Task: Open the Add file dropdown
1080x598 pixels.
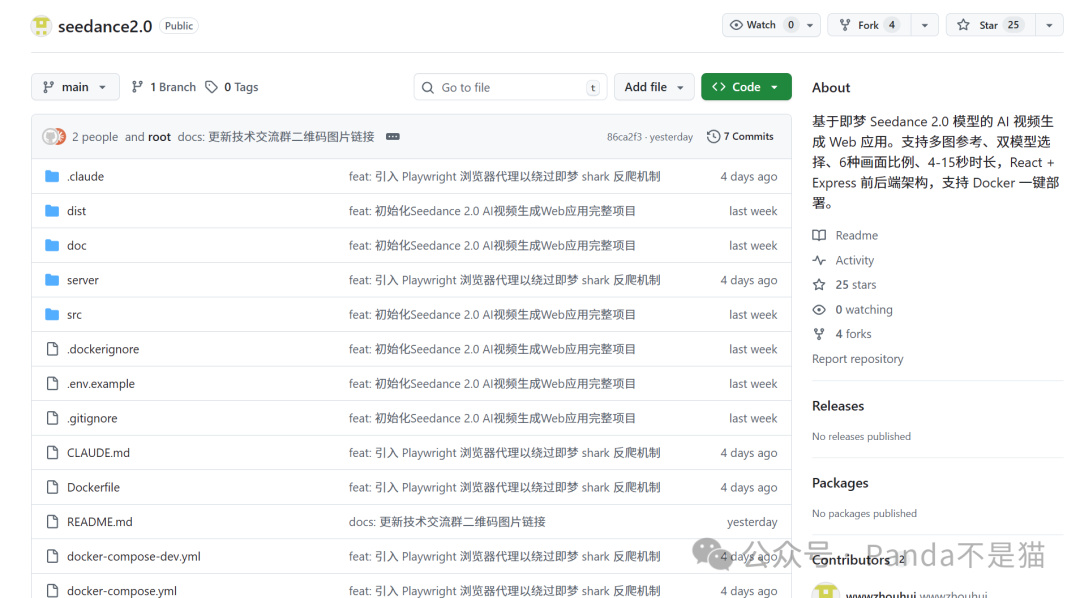Action: [x=654, y=87]
